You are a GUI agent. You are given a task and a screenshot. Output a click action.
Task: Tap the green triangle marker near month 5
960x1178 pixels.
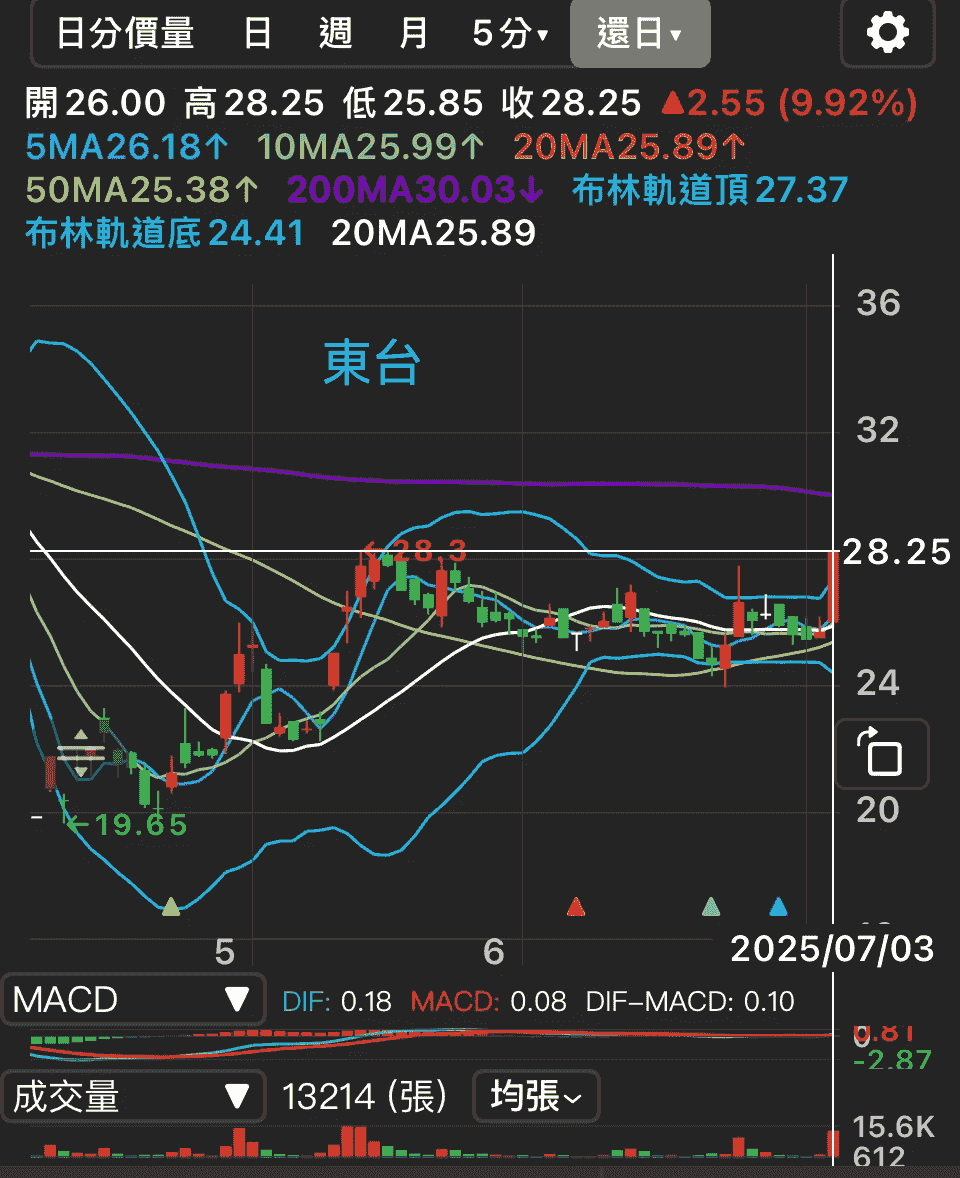(171, 907)
